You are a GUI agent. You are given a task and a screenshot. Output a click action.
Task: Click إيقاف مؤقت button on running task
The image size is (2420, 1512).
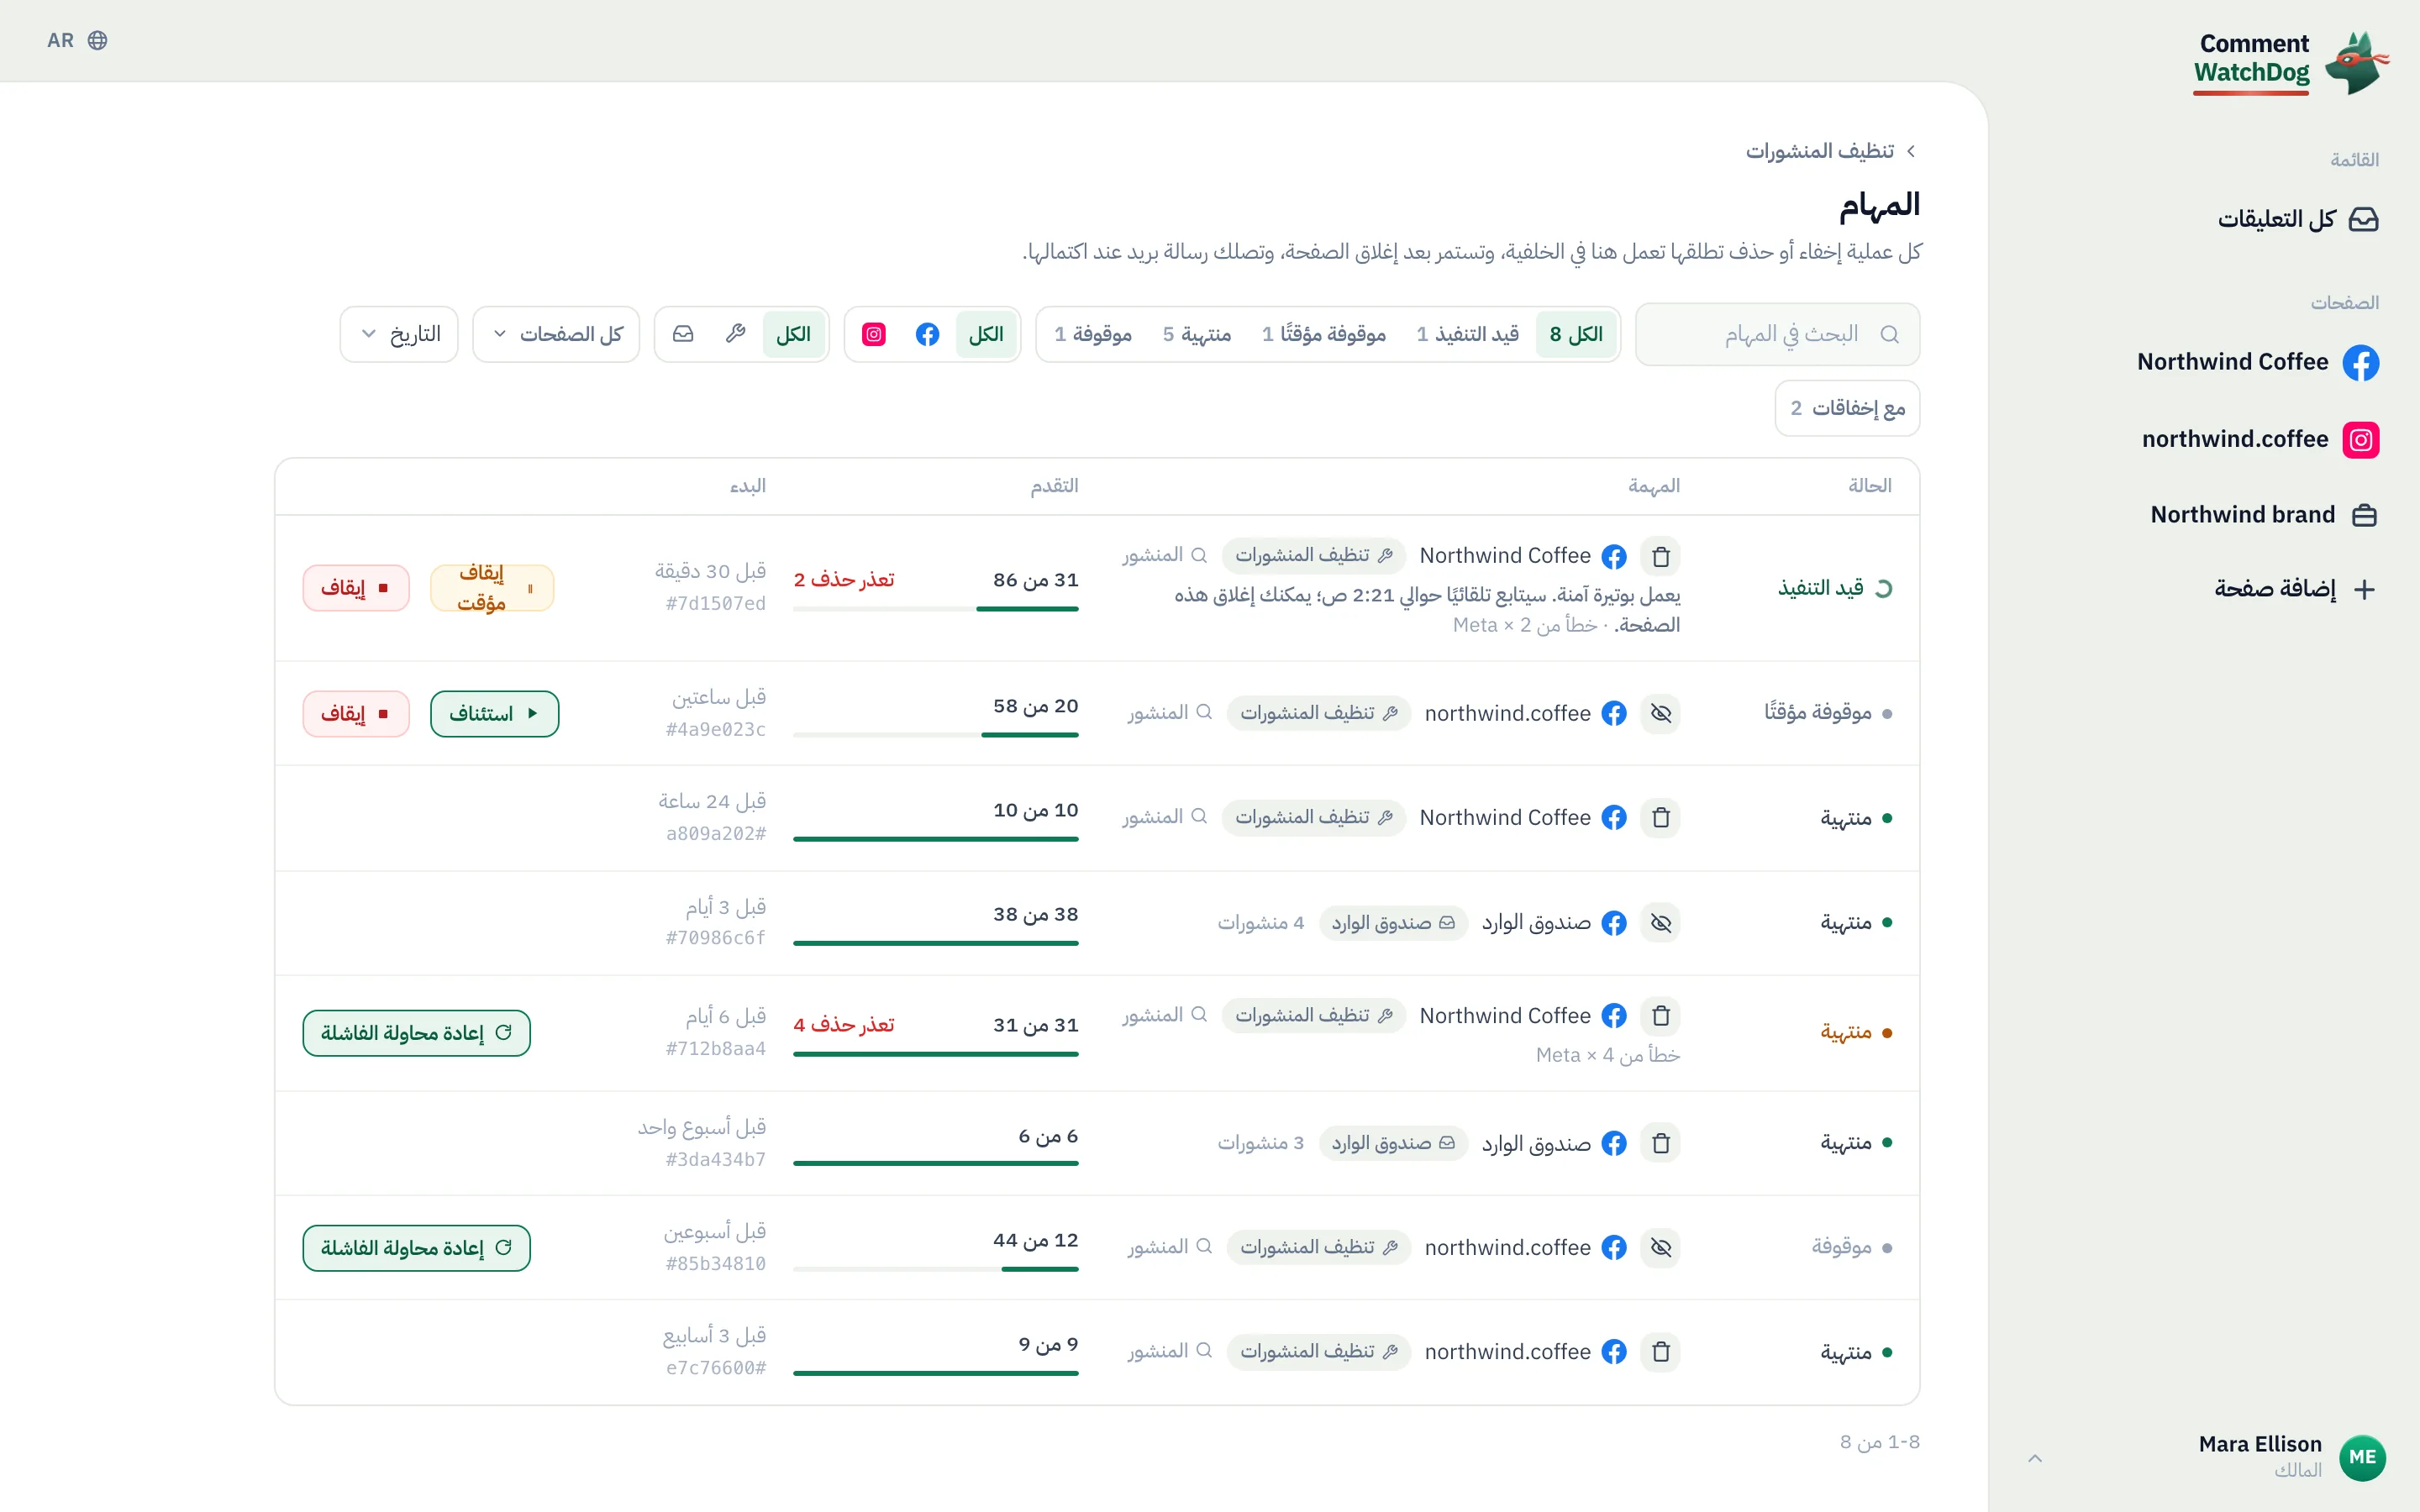[492, 588]
